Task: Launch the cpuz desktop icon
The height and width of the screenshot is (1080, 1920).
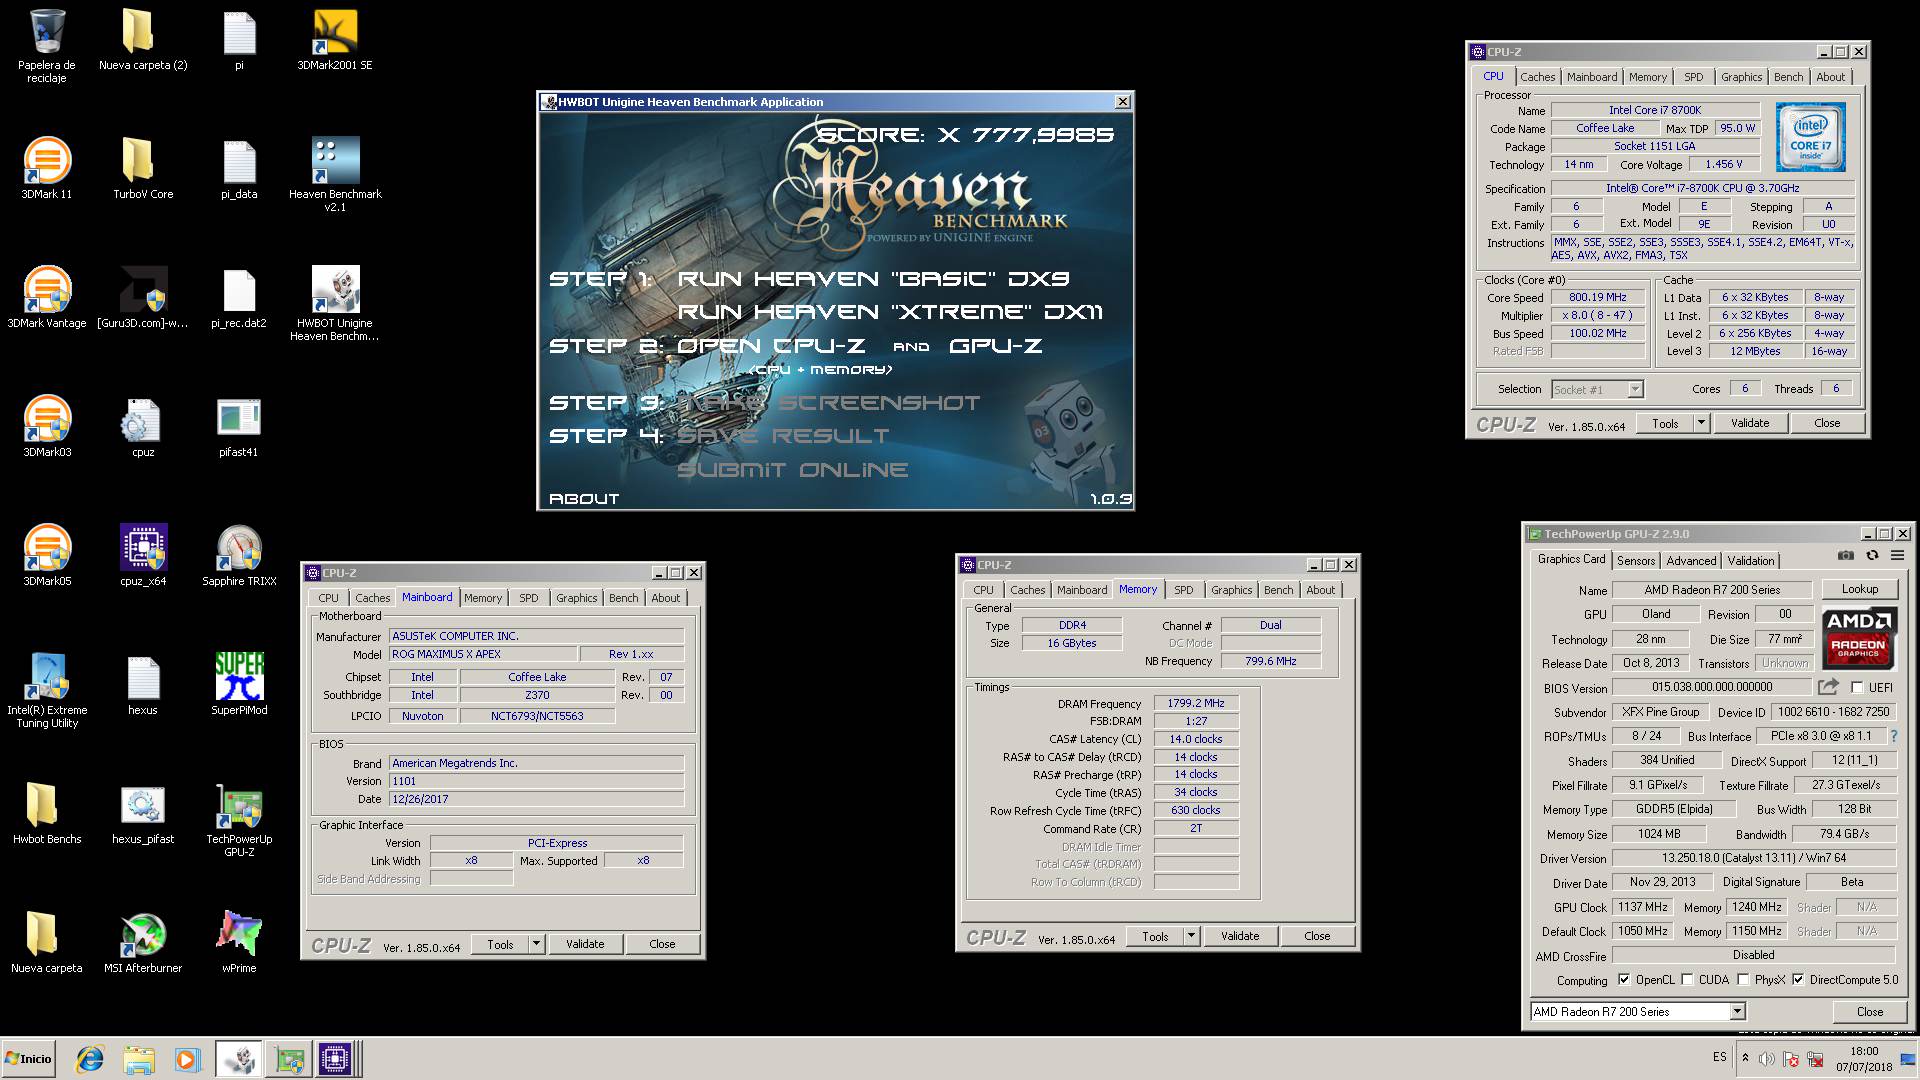Action: 143,426
